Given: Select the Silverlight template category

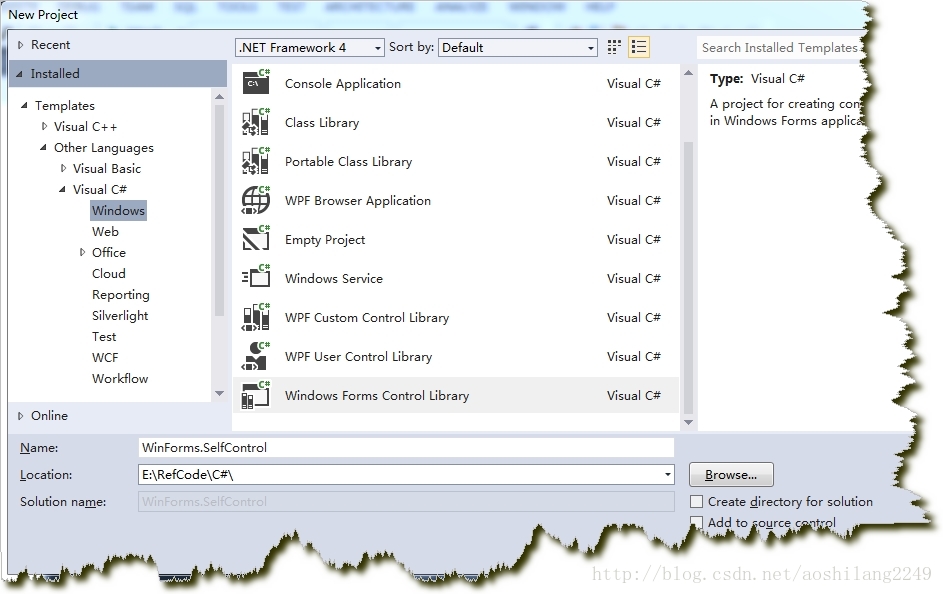Looking at the screenshot, I should coord(120,316).
